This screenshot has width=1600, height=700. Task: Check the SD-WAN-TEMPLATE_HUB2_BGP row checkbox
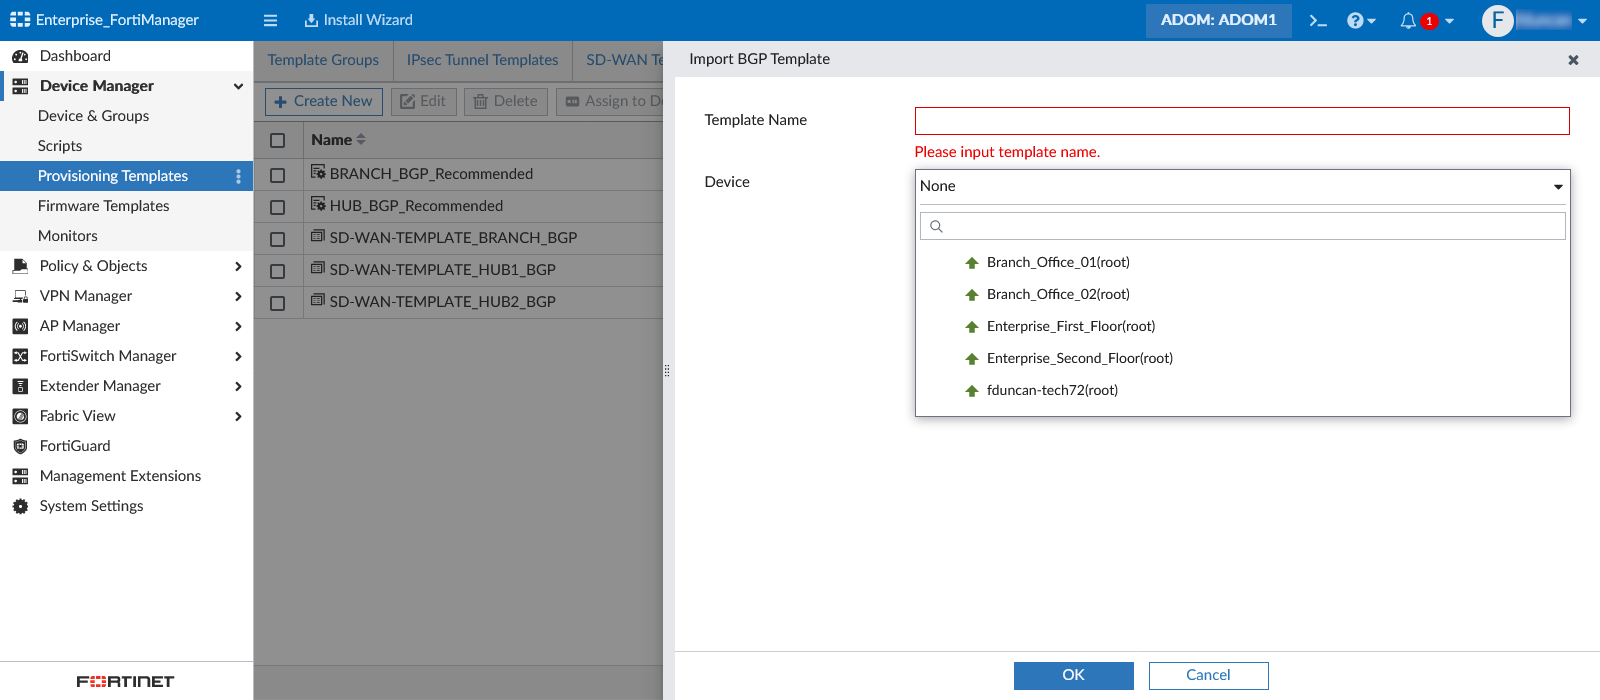(278, 303)
